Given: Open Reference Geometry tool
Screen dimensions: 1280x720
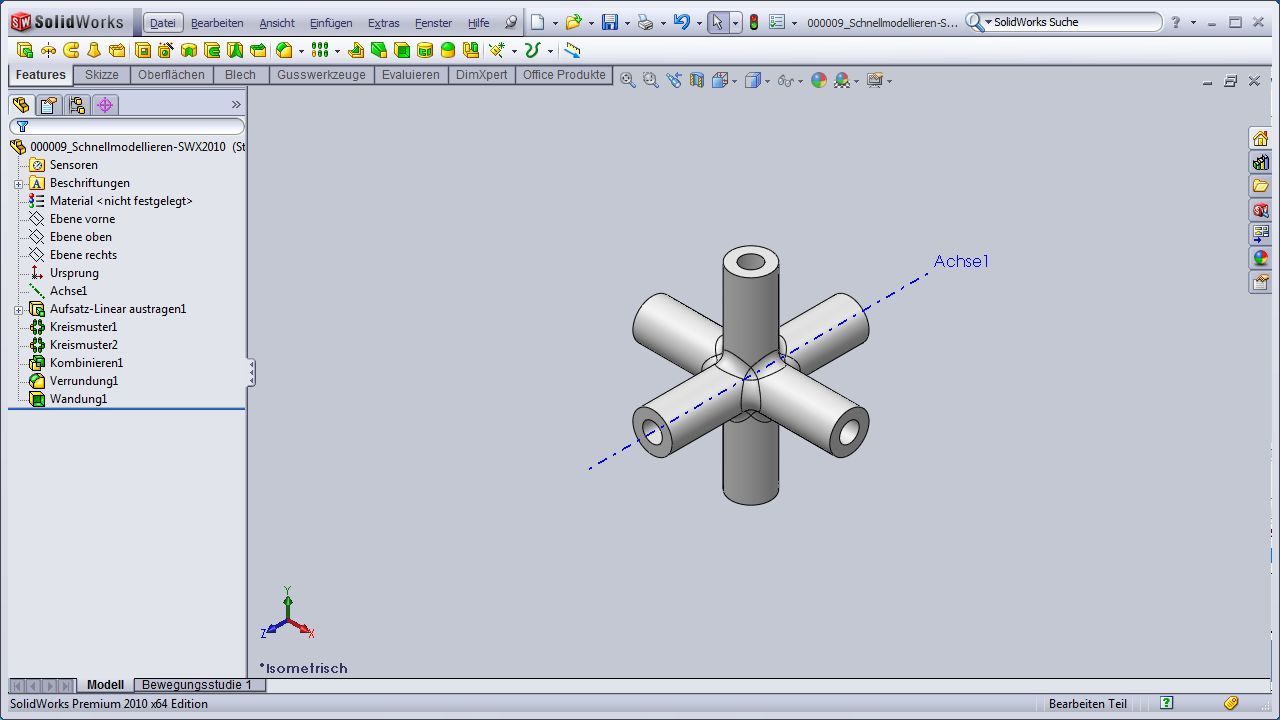Looking at the screenshot, I should pos(496,50).
